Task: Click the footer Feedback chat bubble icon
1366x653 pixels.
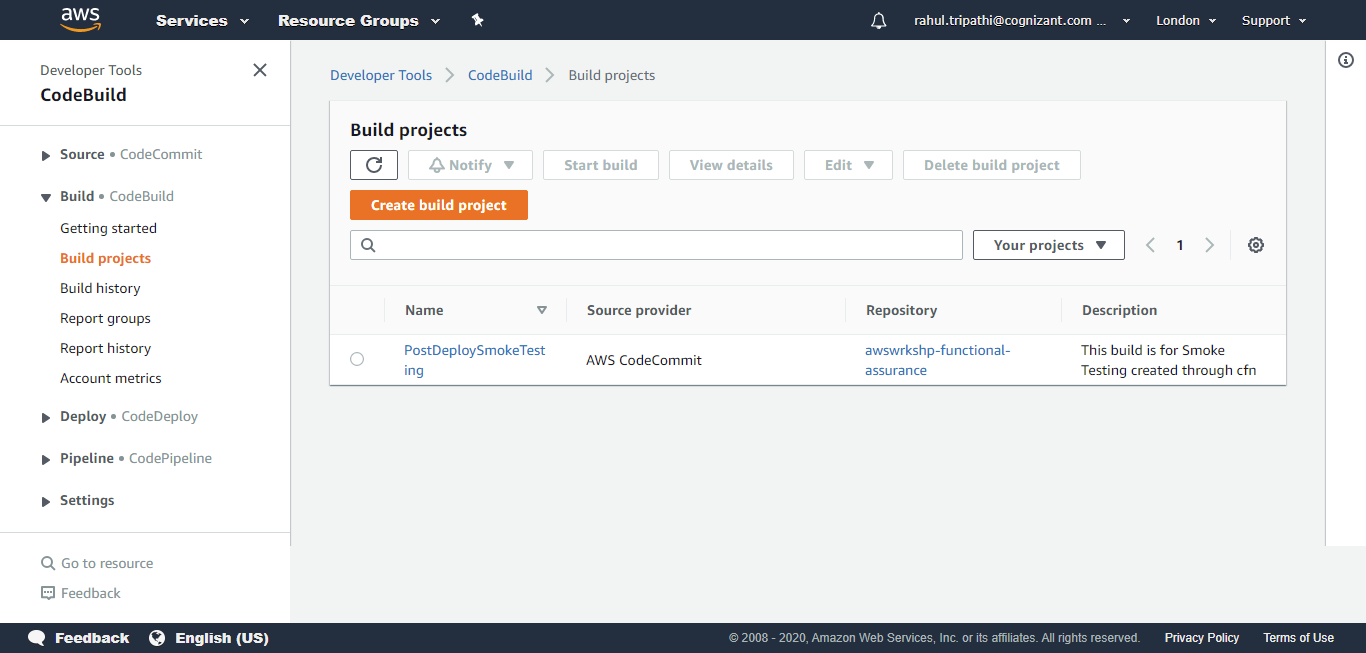Action: click(37, 638)
